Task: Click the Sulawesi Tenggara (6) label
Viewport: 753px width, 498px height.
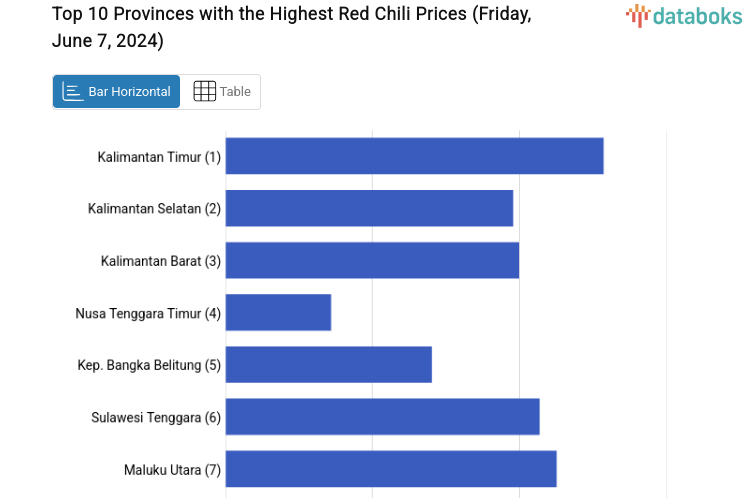Action: (156, 417)
